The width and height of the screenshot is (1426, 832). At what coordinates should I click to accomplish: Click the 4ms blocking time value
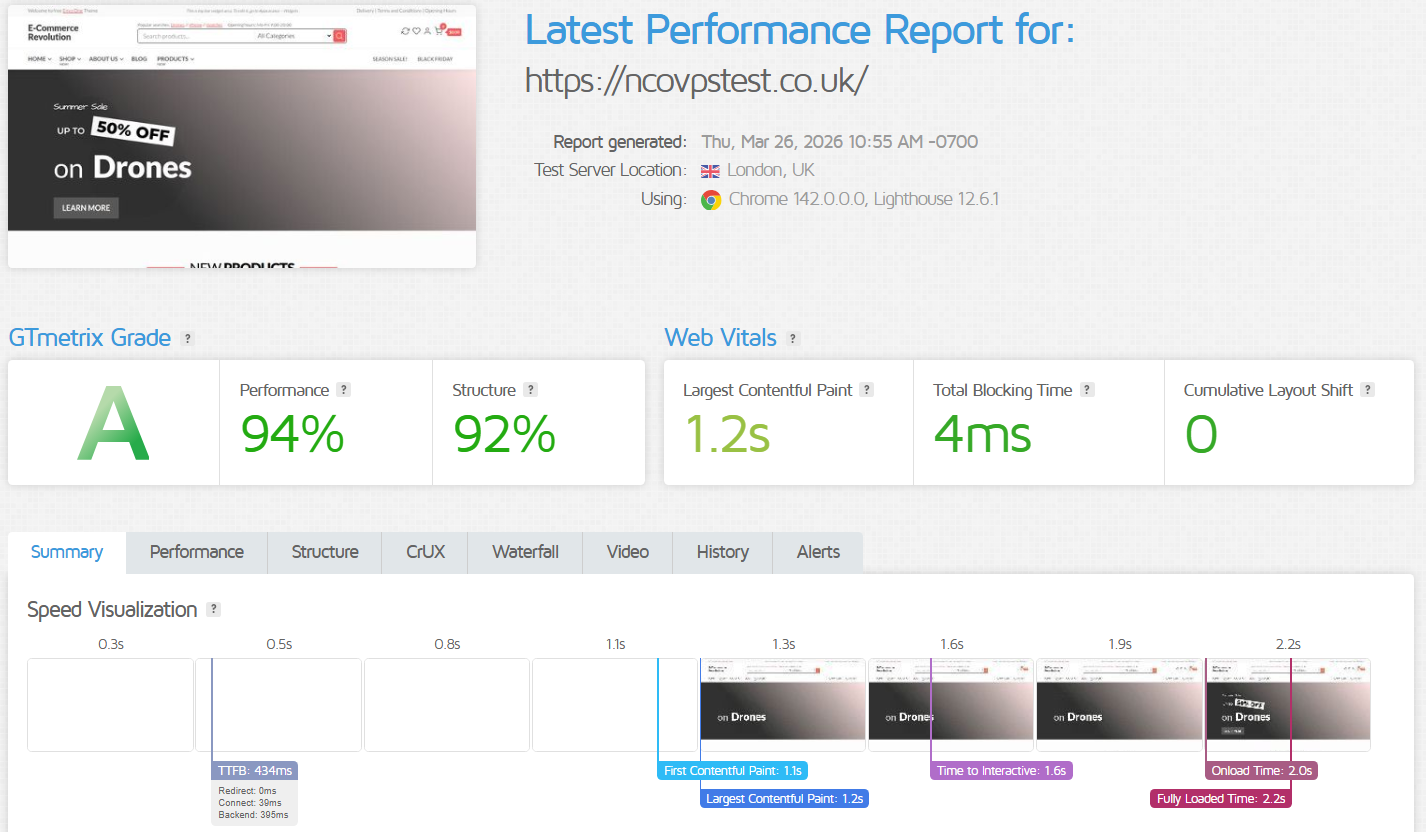coord(982,435)
